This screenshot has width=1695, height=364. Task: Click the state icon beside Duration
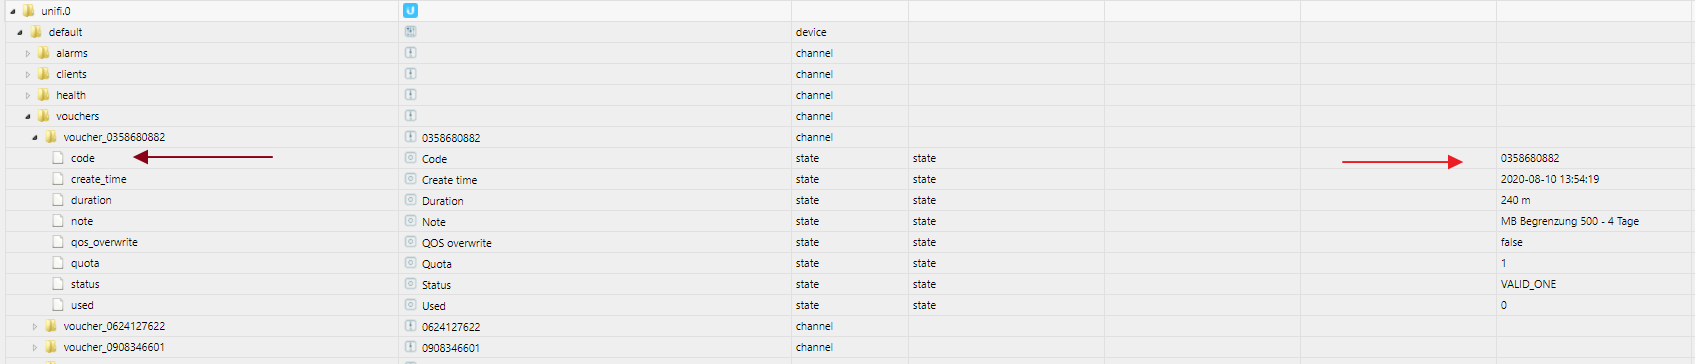410,200
